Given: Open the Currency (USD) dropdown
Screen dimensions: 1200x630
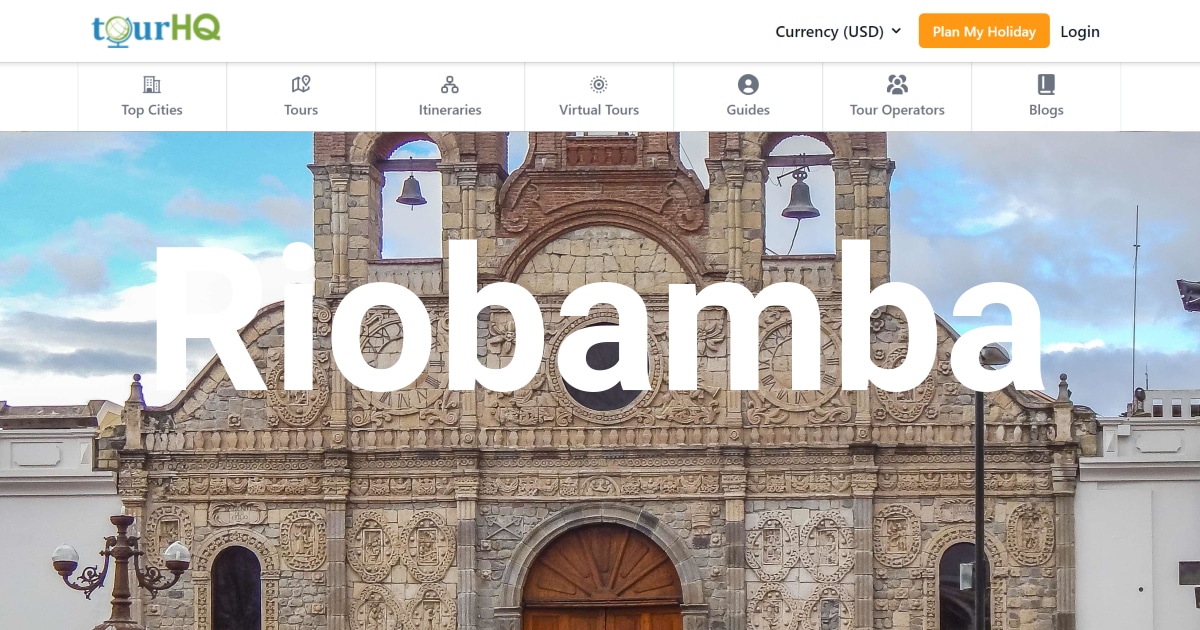Looking at the screenshot, I should pyautogui.click(x=838, y=31).
